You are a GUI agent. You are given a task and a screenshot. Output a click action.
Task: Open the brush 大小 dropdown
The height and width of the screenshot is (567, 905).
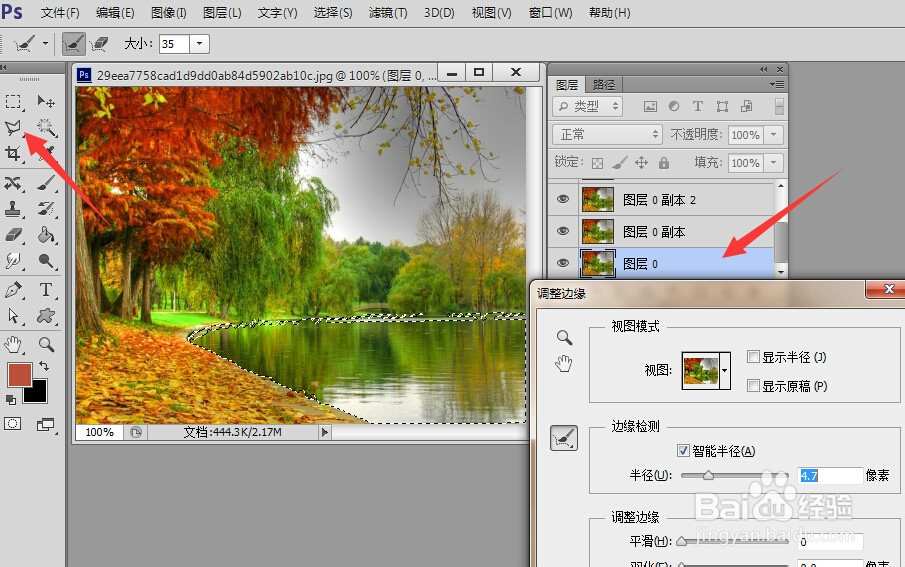pyautogui.click(x=199, y=44)
